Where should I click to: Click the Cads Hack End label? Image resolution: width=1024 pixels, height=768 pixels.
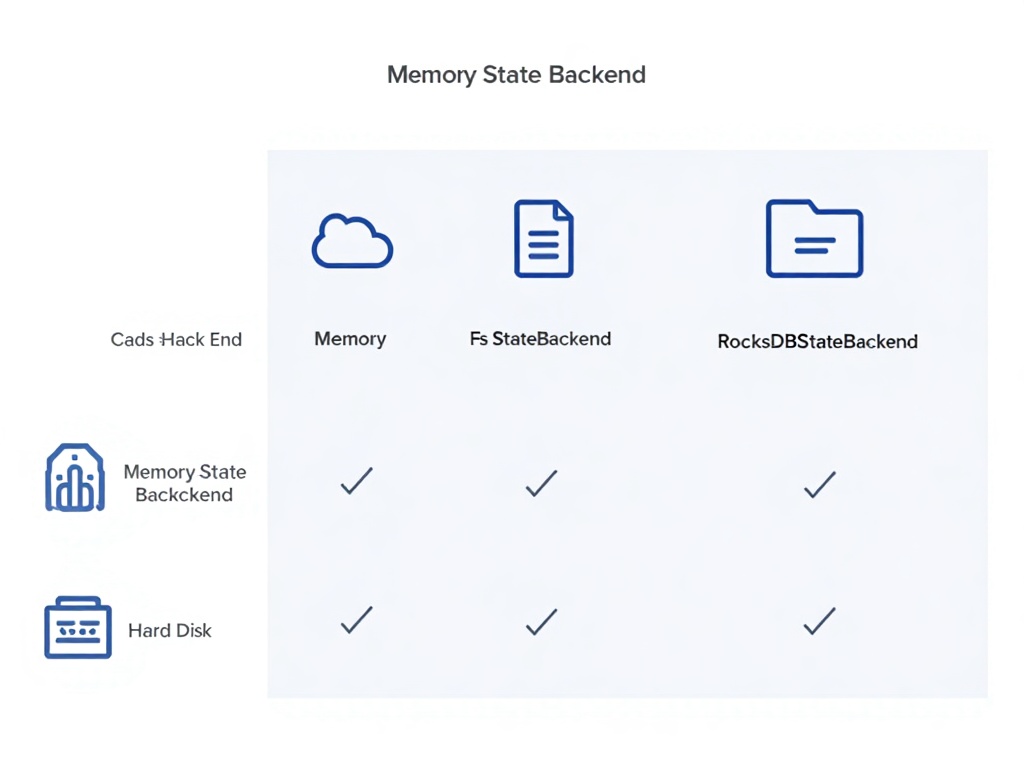point(176,340)
